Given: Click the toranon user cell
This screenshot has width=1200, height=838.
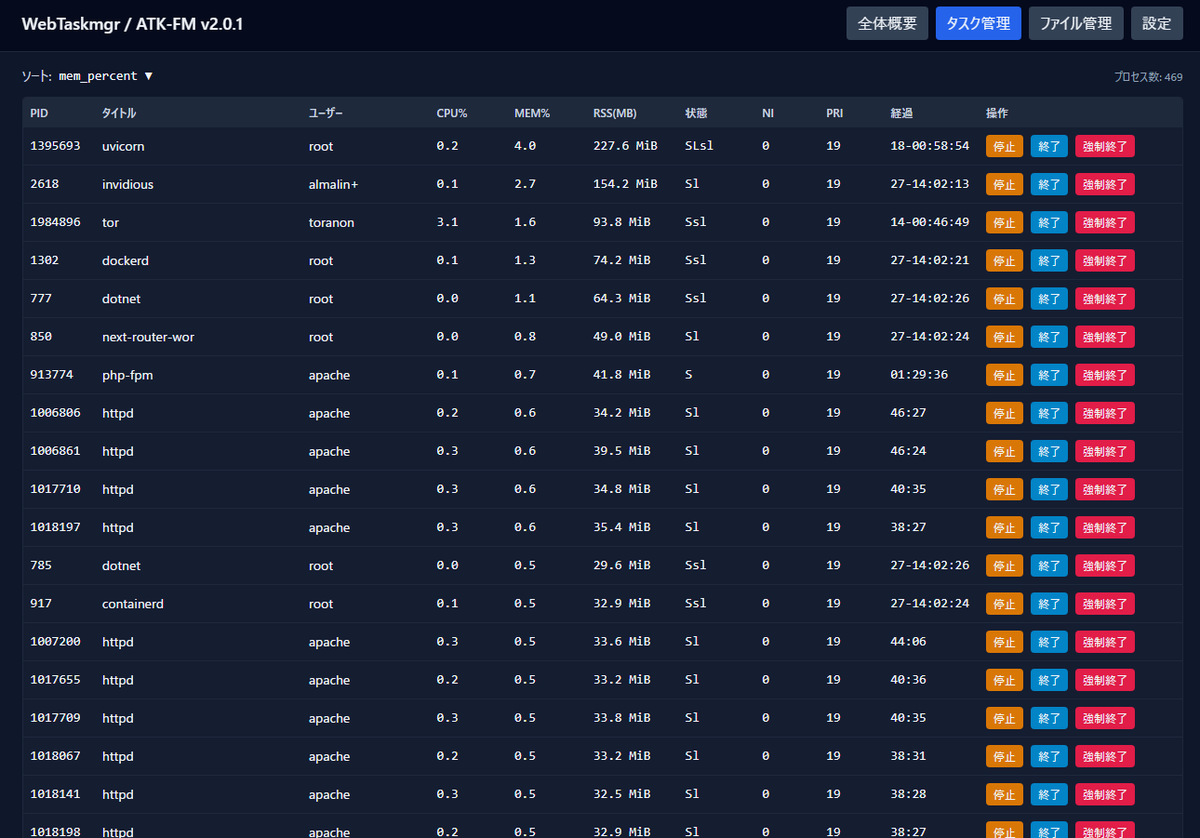Looking at the screenshot, I should point(332,222).
